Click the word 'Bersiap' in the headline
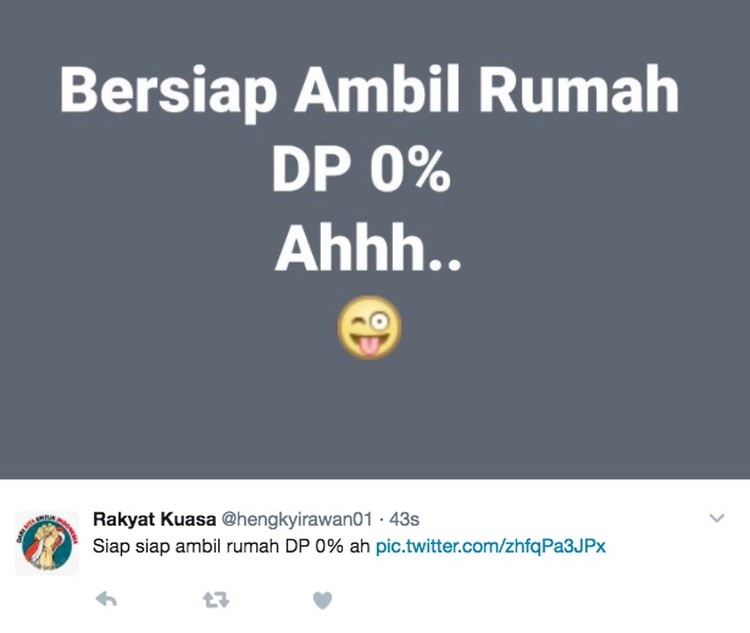750x633 pixels. (x=168, y=92)
